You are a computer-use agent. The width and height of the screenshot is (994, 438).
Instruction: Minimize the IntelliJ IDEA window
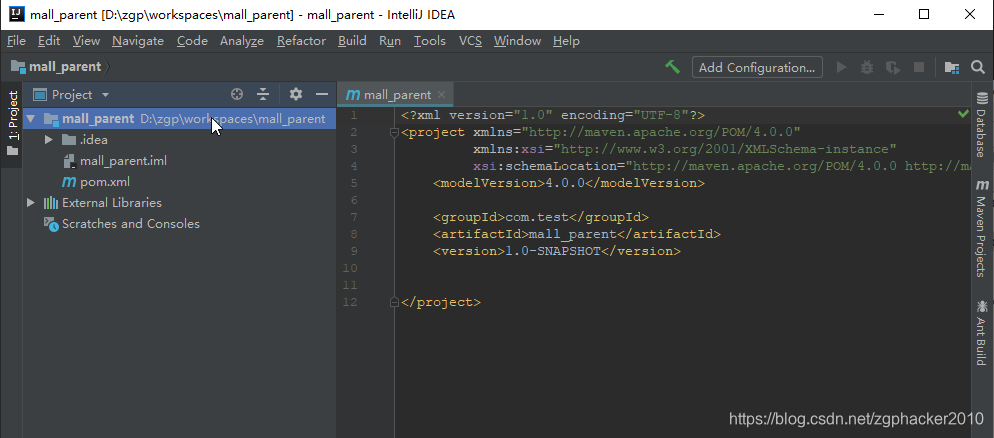click(877, 14)
